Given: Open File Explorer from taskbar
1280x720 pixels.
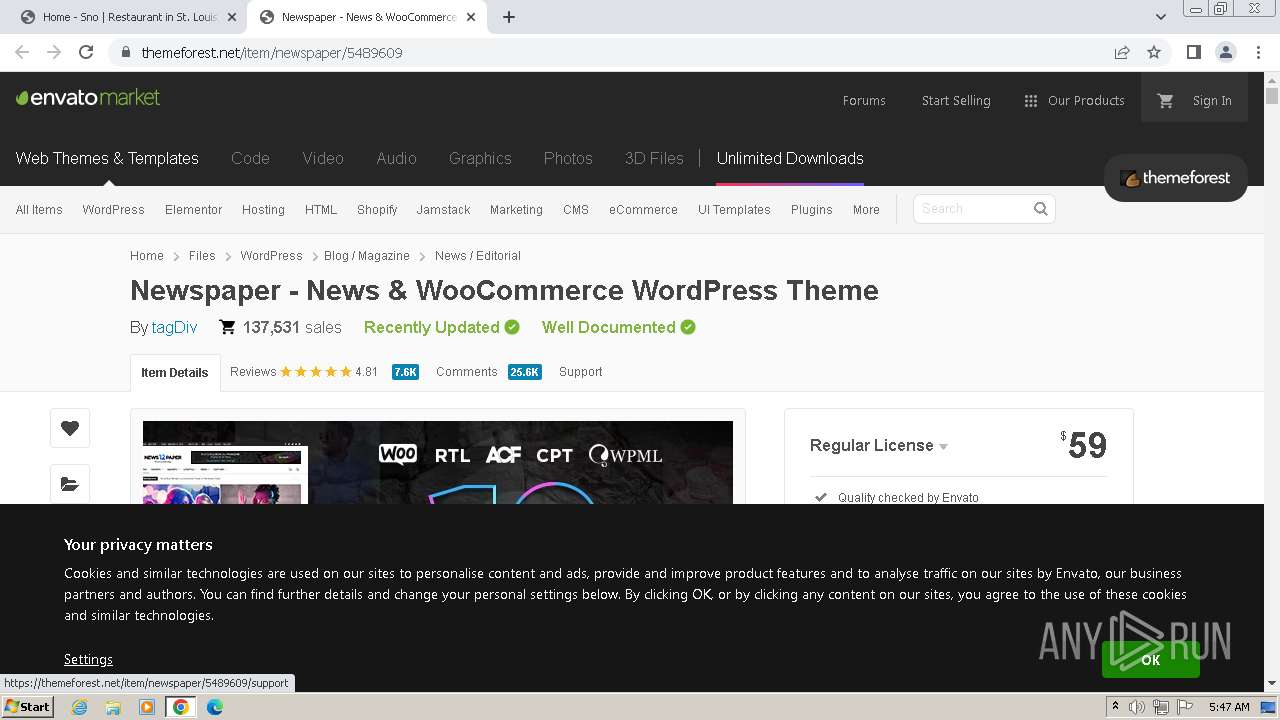Looking at the screenshot, I should [x=113, y=707].
